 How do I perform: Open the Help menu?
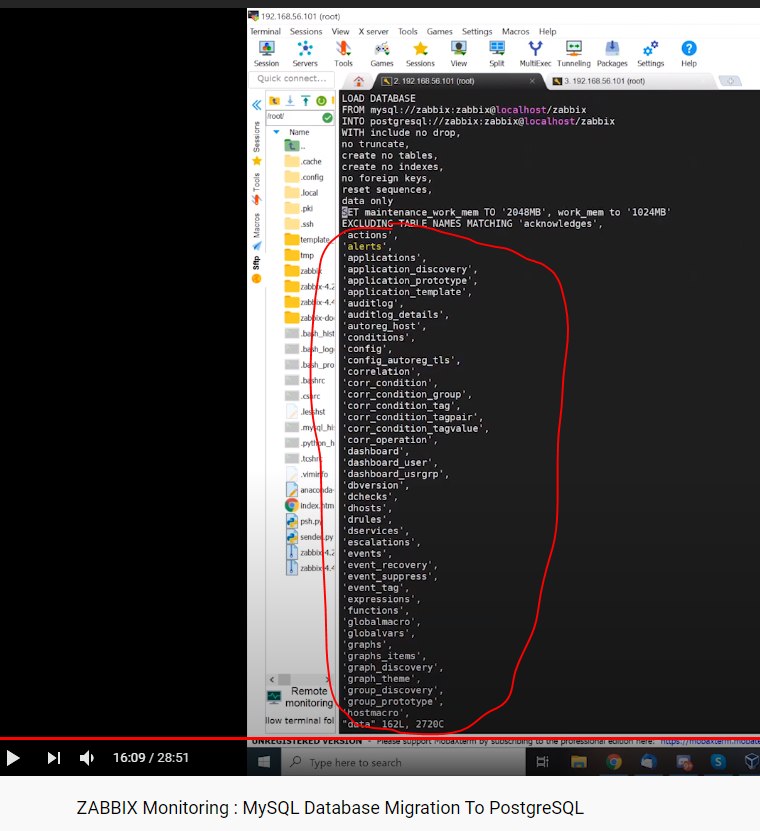[547, 31]
